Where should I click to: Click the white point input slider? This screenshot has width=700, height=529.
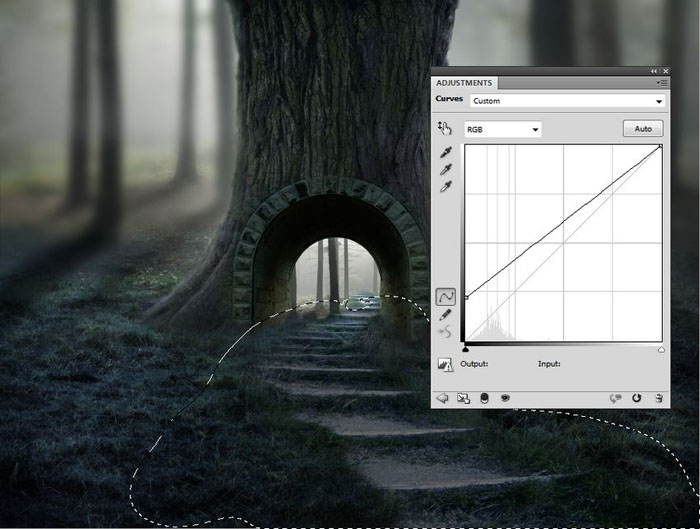point(661,350)
